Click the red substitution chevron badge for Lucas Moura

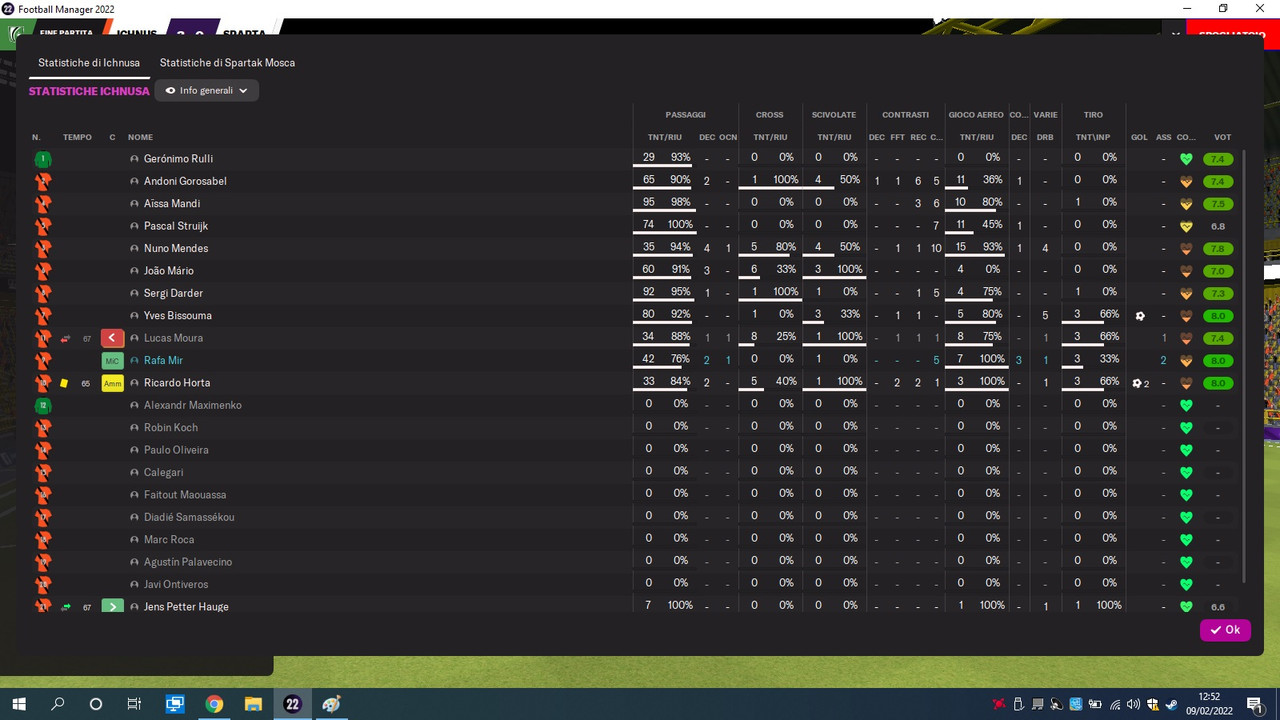(x=113, y=338)
